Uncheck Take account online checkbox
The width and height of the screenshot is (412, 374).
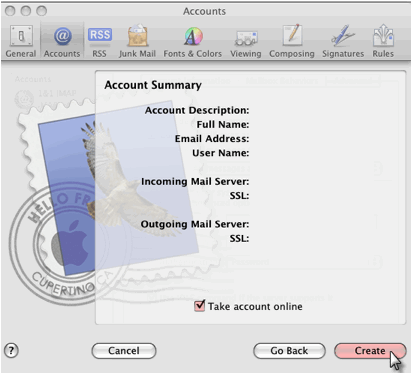coord(199,306)
